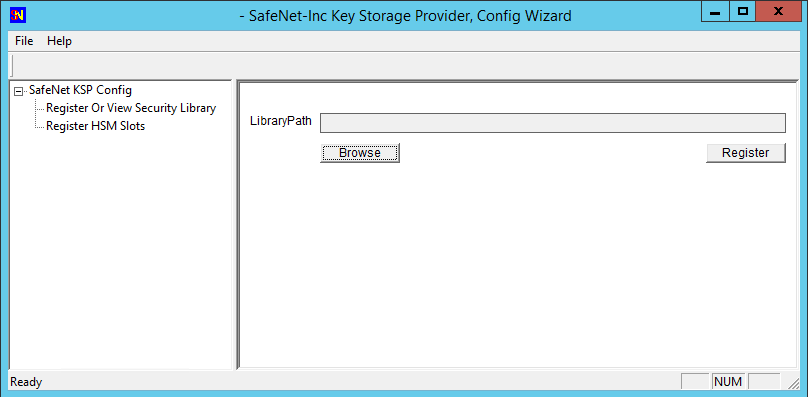
Task: Click the NUM indicator in status bar
Action: [x=729, y=382]
